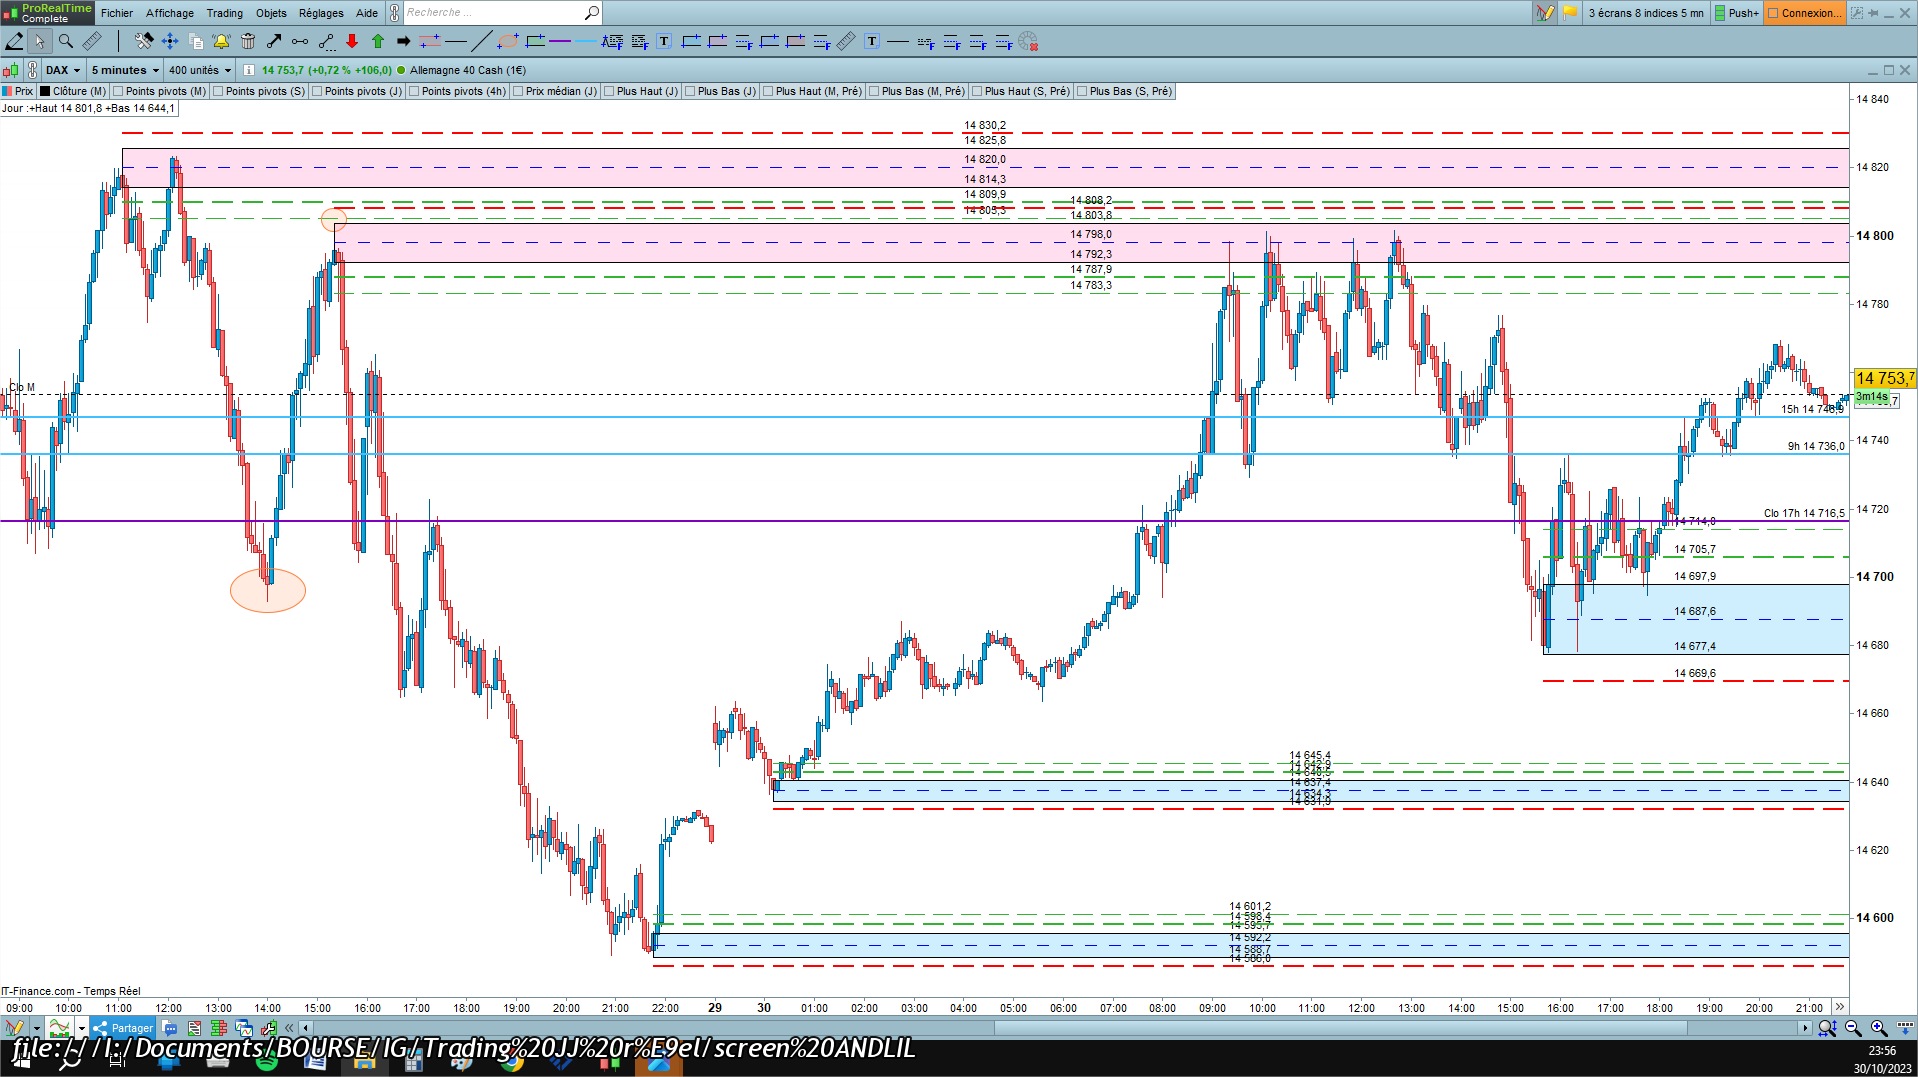Open the 5 minutes timeframe dropdown
The image size is (1918, 1077).
125,70
